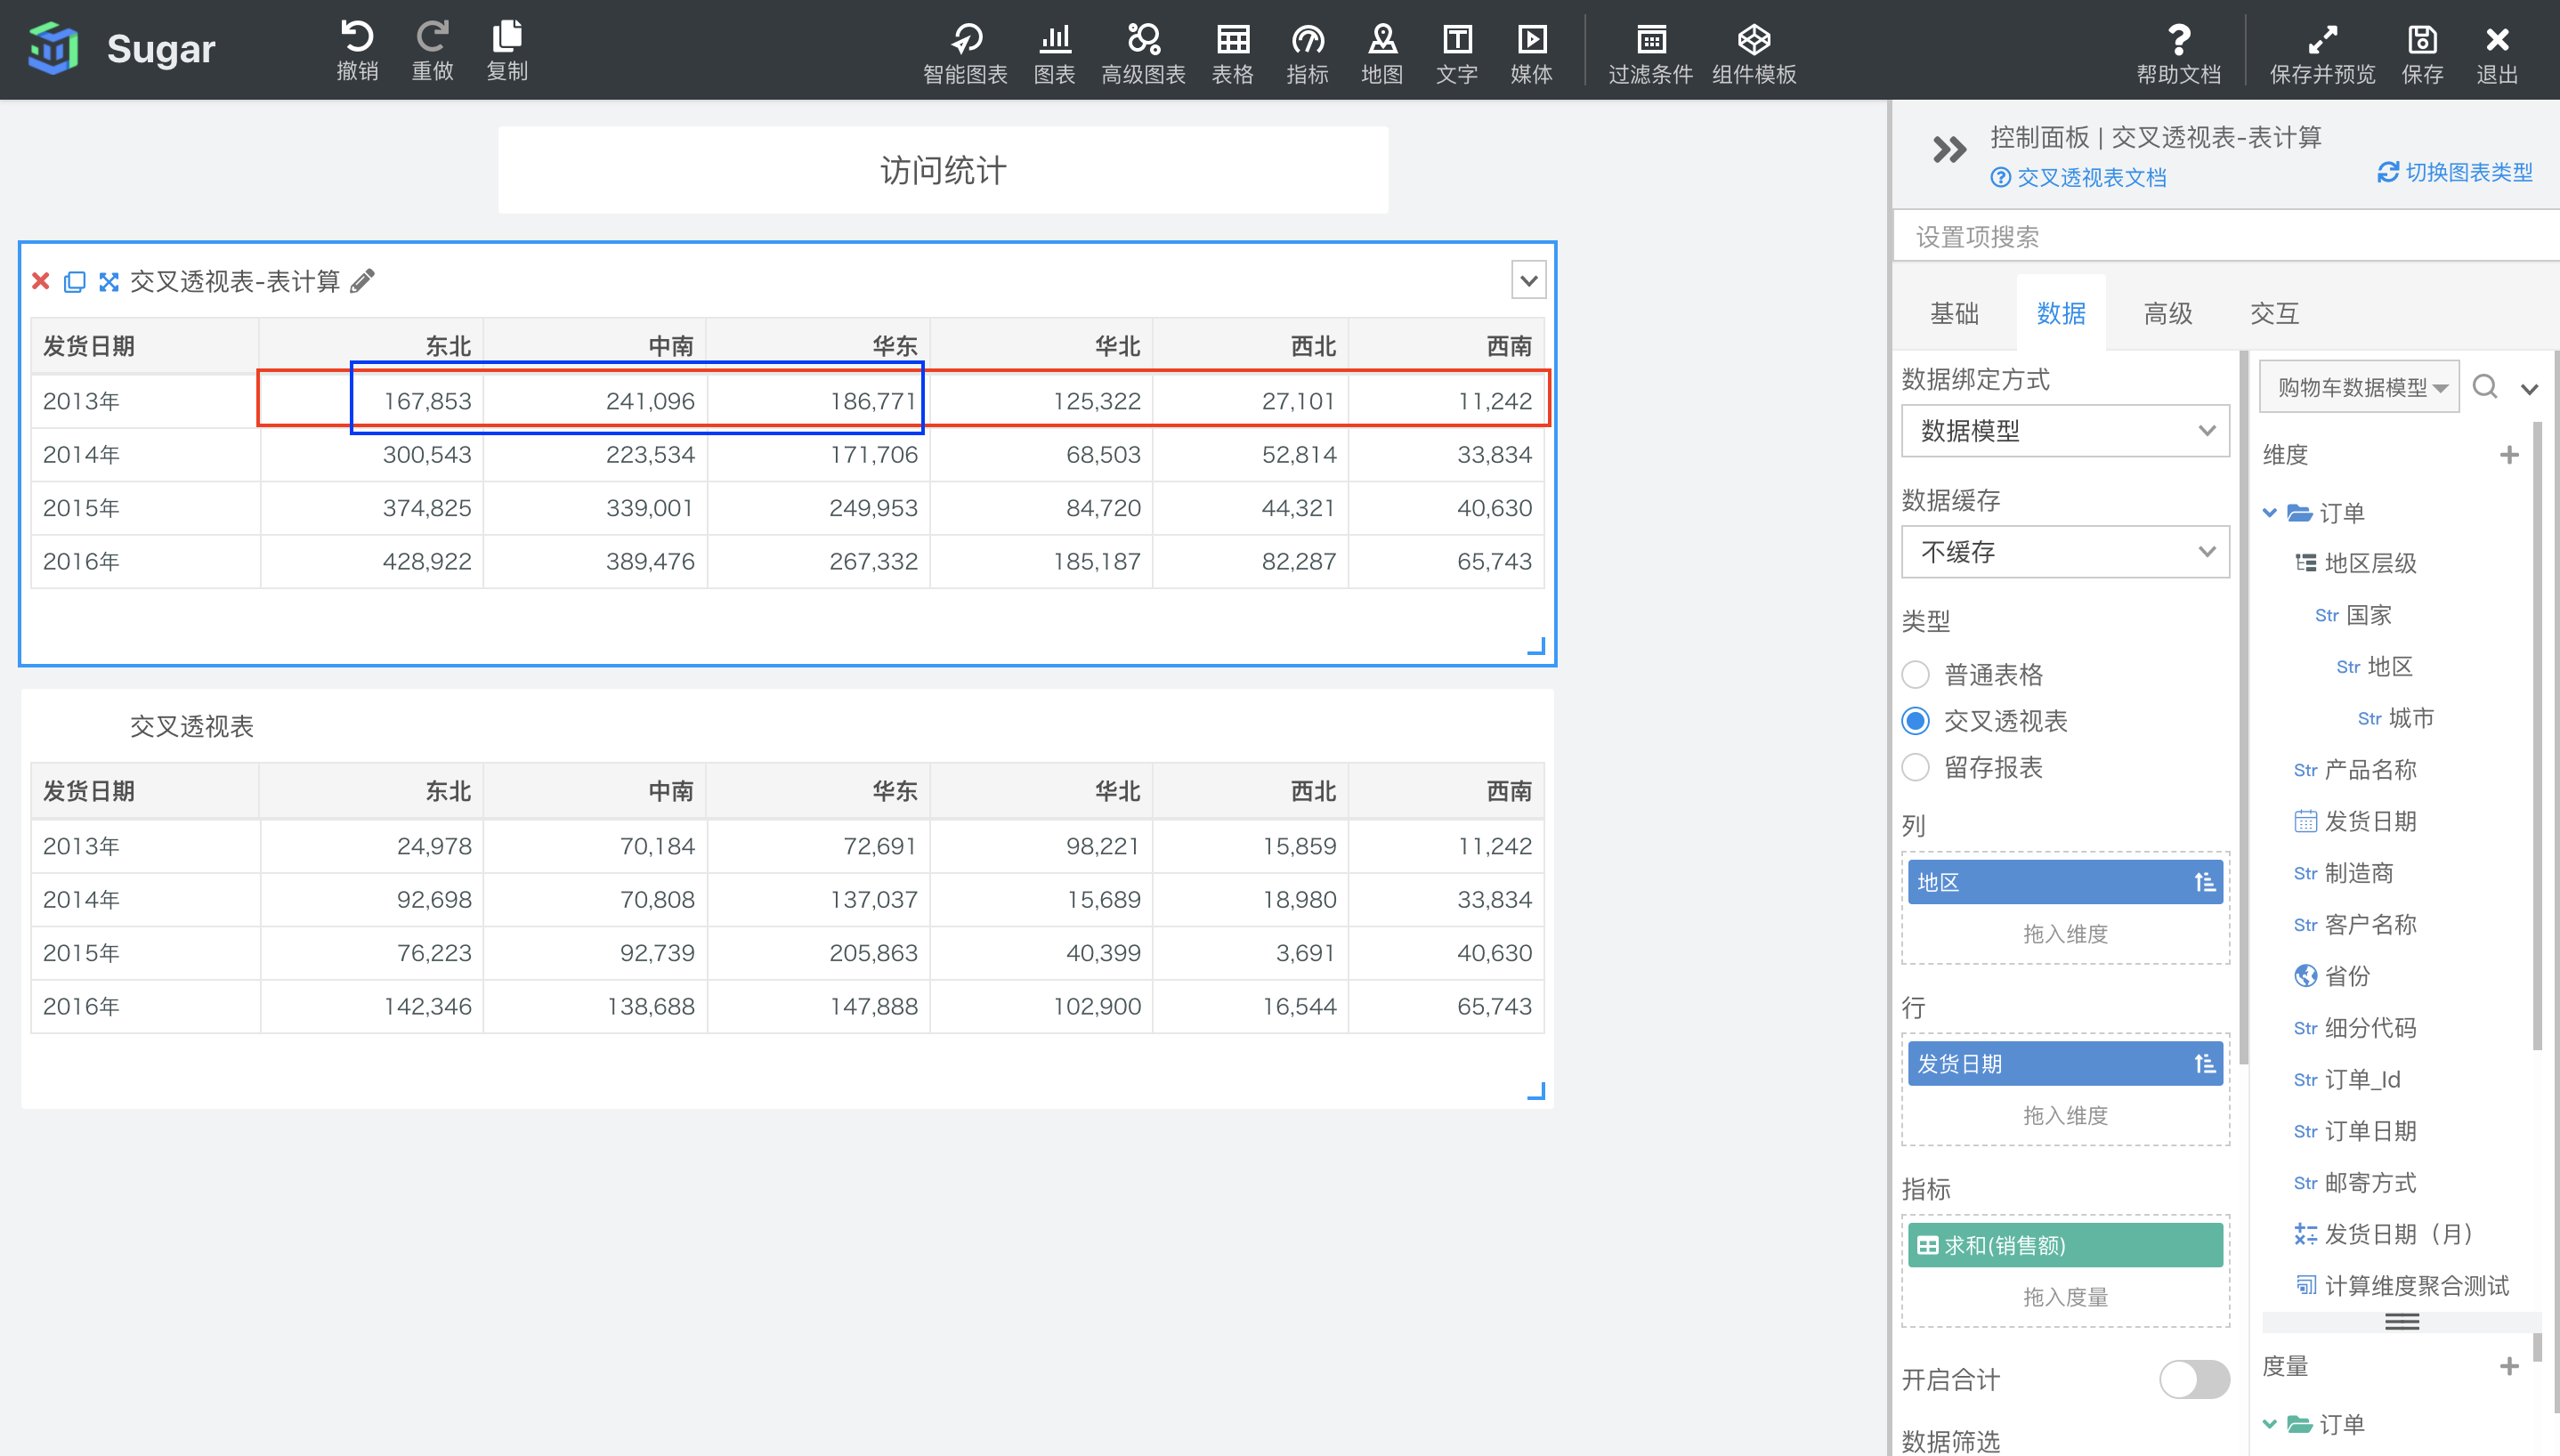Screen dimensions: 2560x1456
Task: Select 留存报表 radio option
Action: click(x=1915, y=767)
